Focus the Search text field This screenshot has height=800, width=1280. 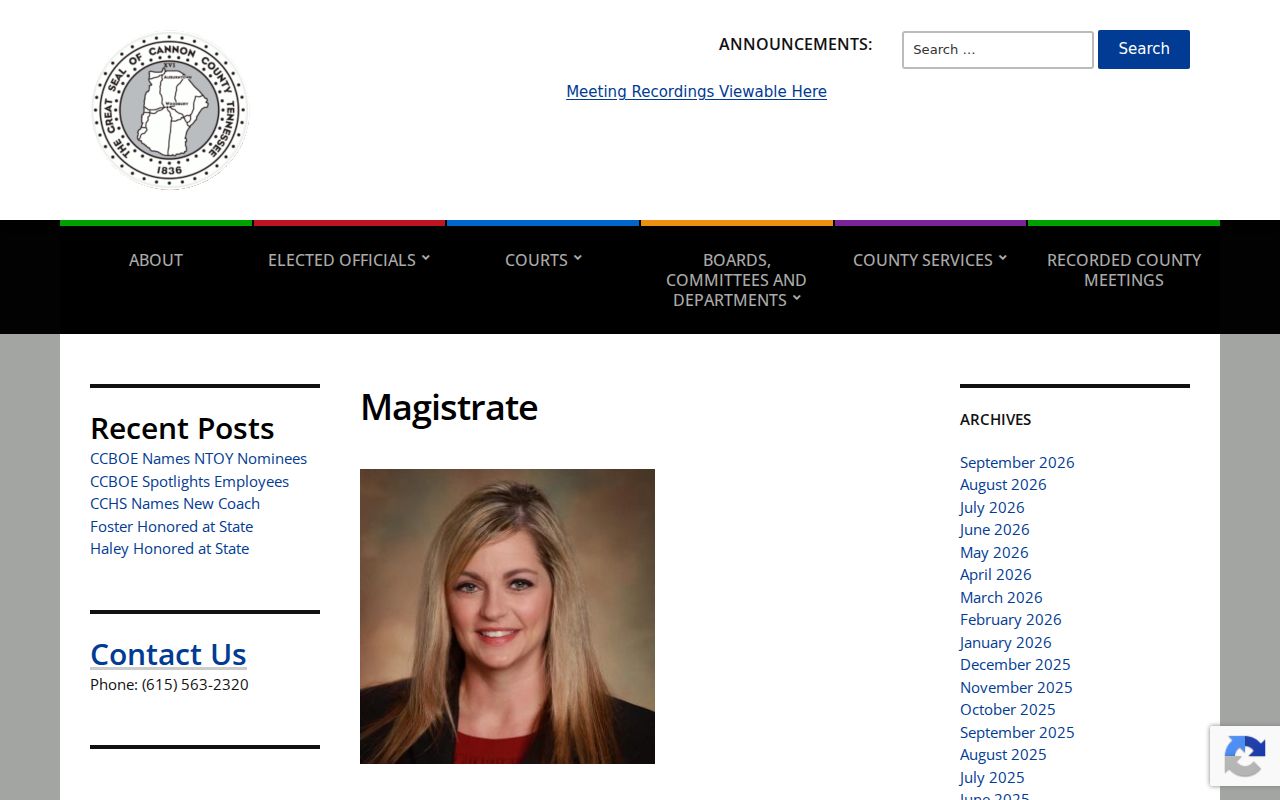(x=998, y=50)
